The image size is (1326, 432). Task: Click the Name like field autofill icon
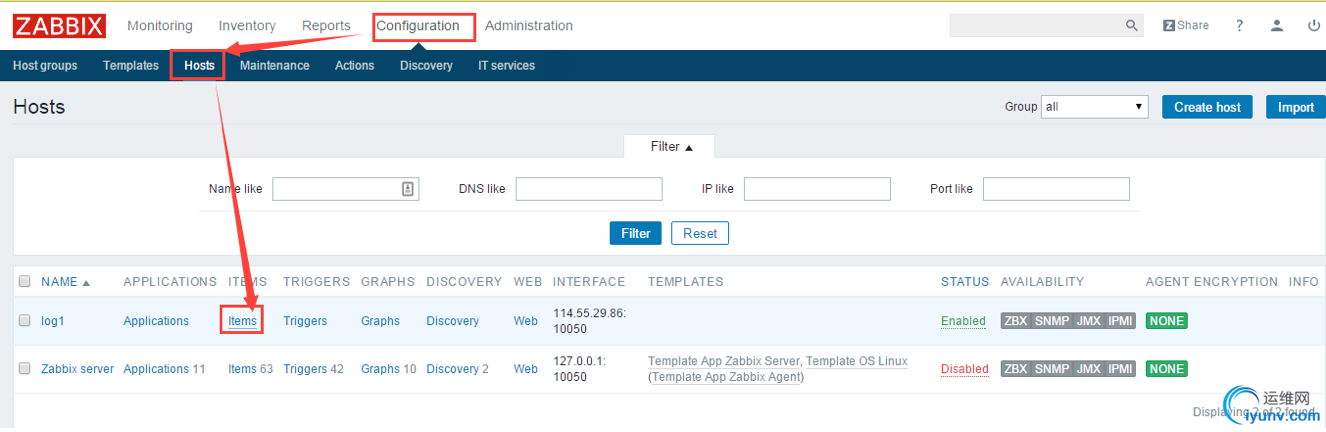[408, 189]
